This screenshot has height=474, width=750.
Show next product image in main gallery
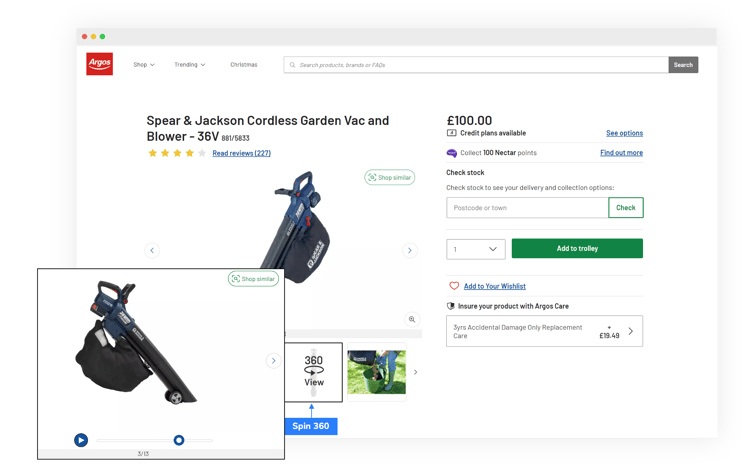click(409, 250)
